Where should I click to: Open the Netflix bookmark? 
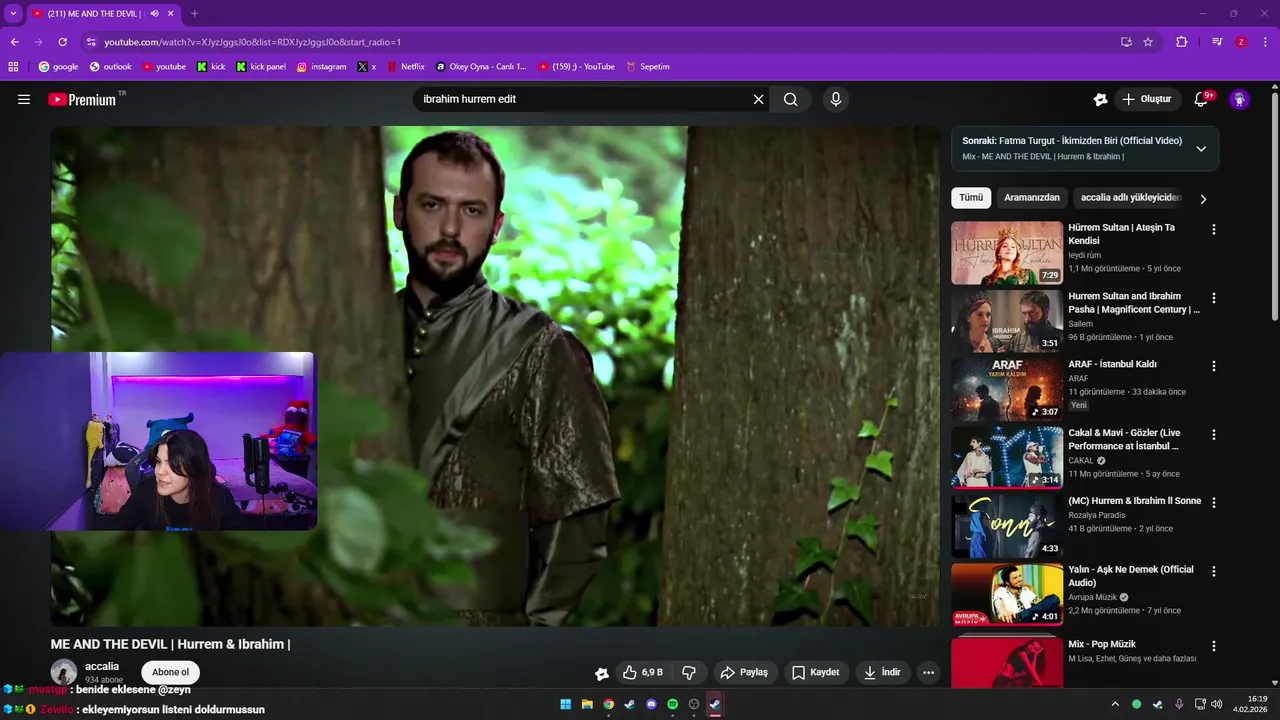[405, 66]
